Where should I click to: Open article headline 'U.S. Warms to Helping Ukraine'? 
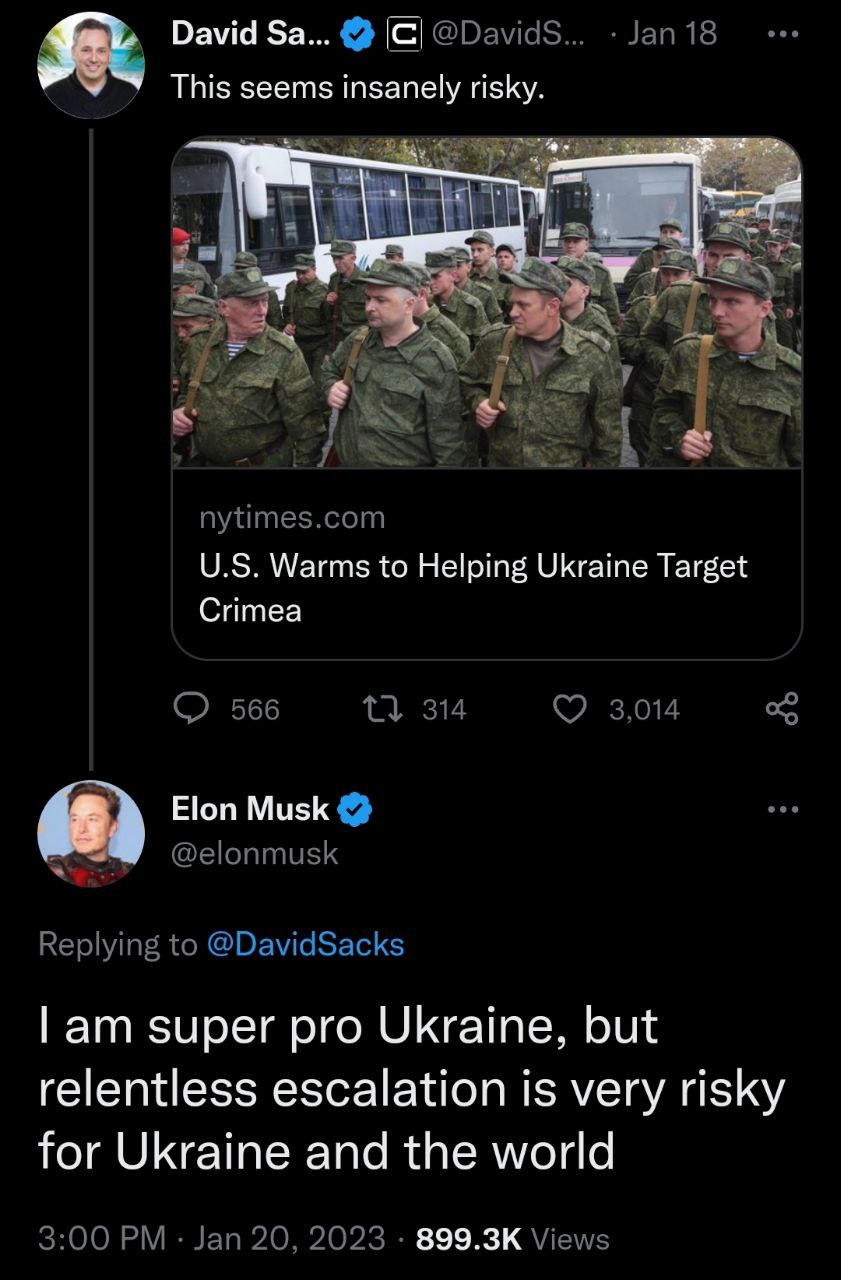(x=473, y=588)
